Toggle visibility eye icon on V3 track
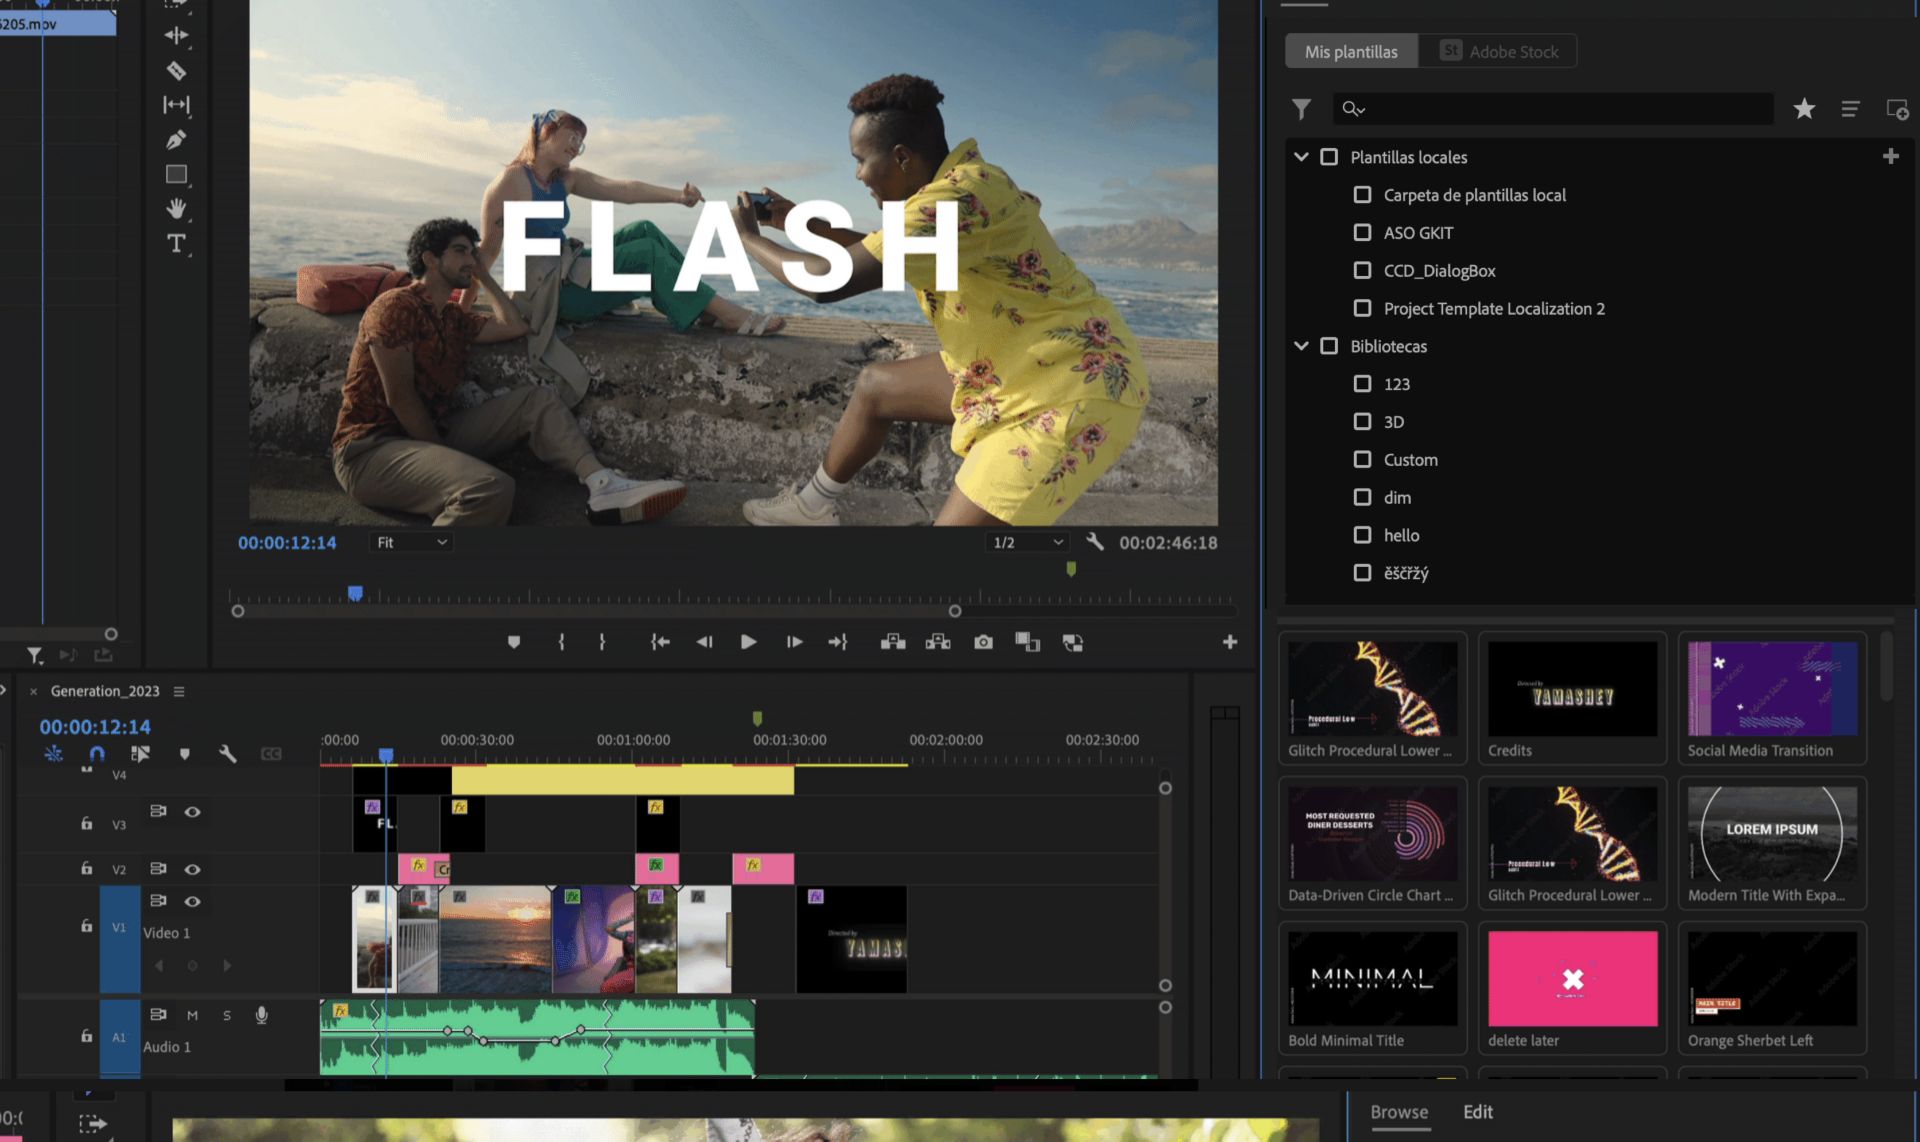 coord(192,810)
